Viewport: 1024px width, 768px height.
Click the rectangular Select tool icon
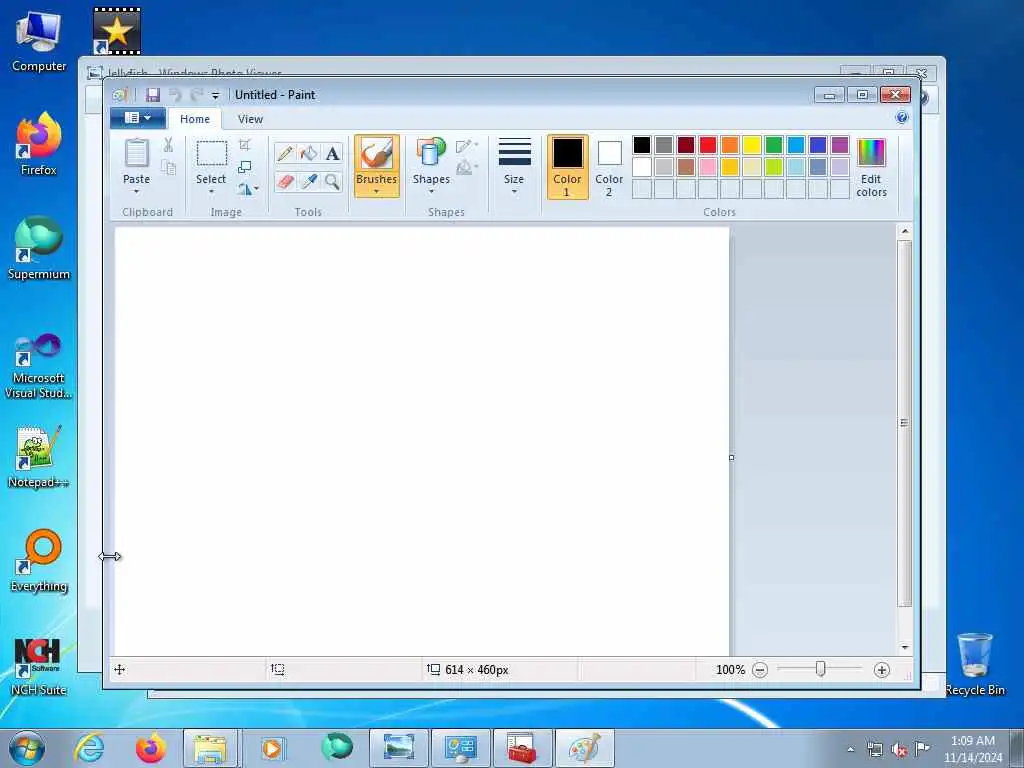point(212,153)
